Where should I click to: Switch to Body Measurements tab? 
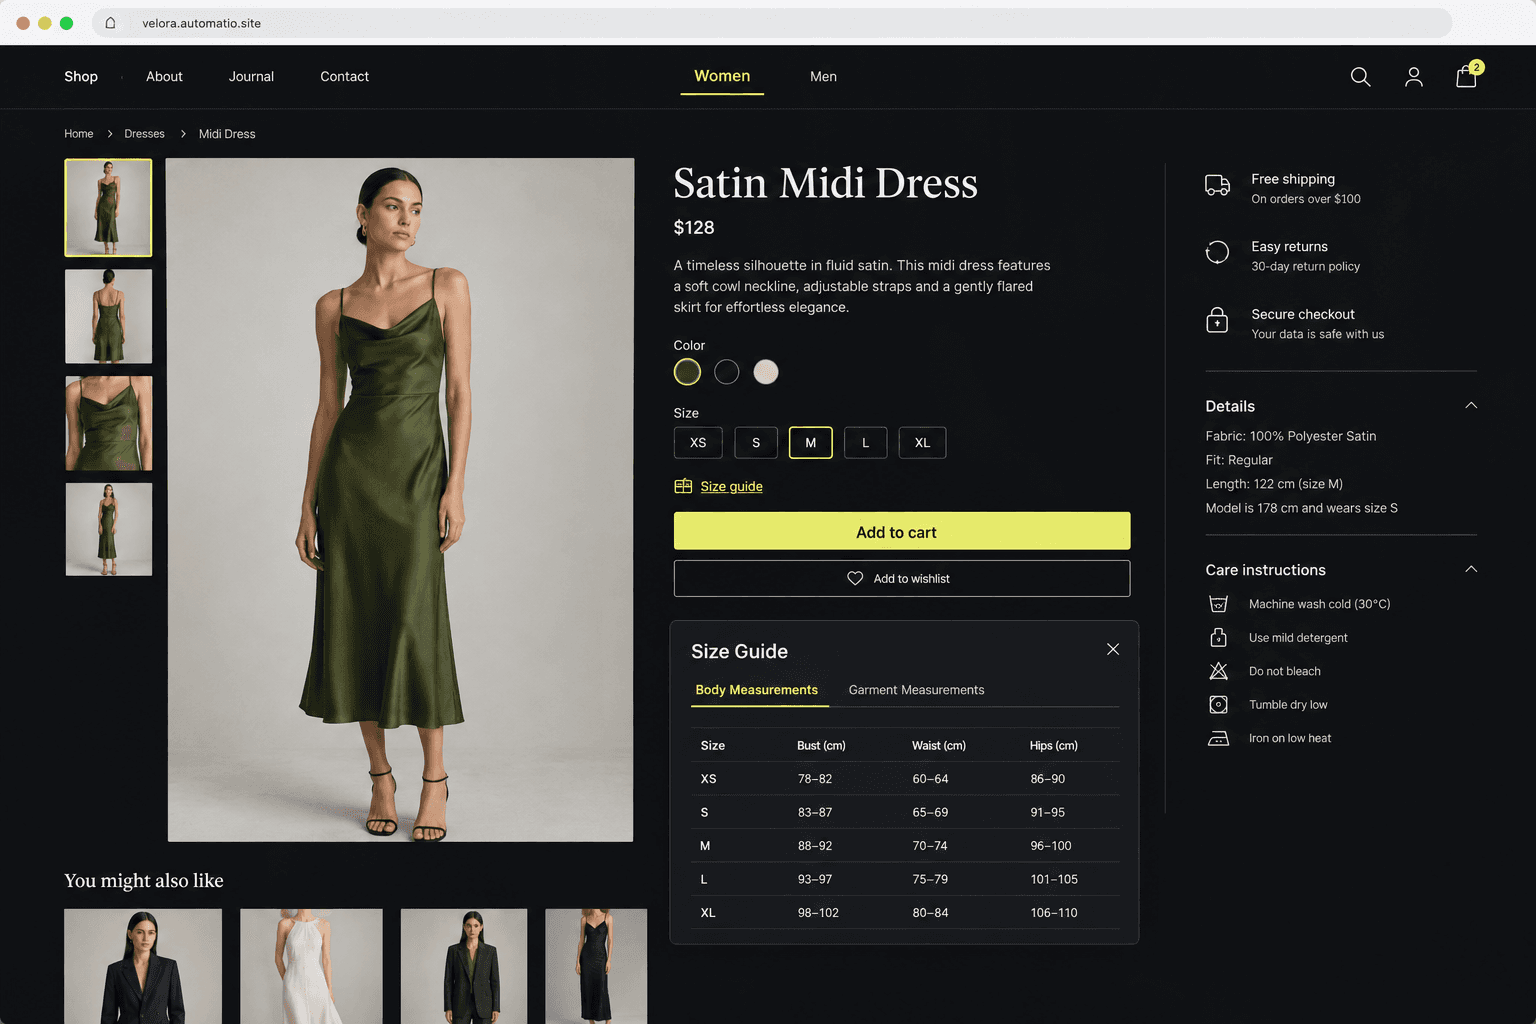[x=757, y=690]
